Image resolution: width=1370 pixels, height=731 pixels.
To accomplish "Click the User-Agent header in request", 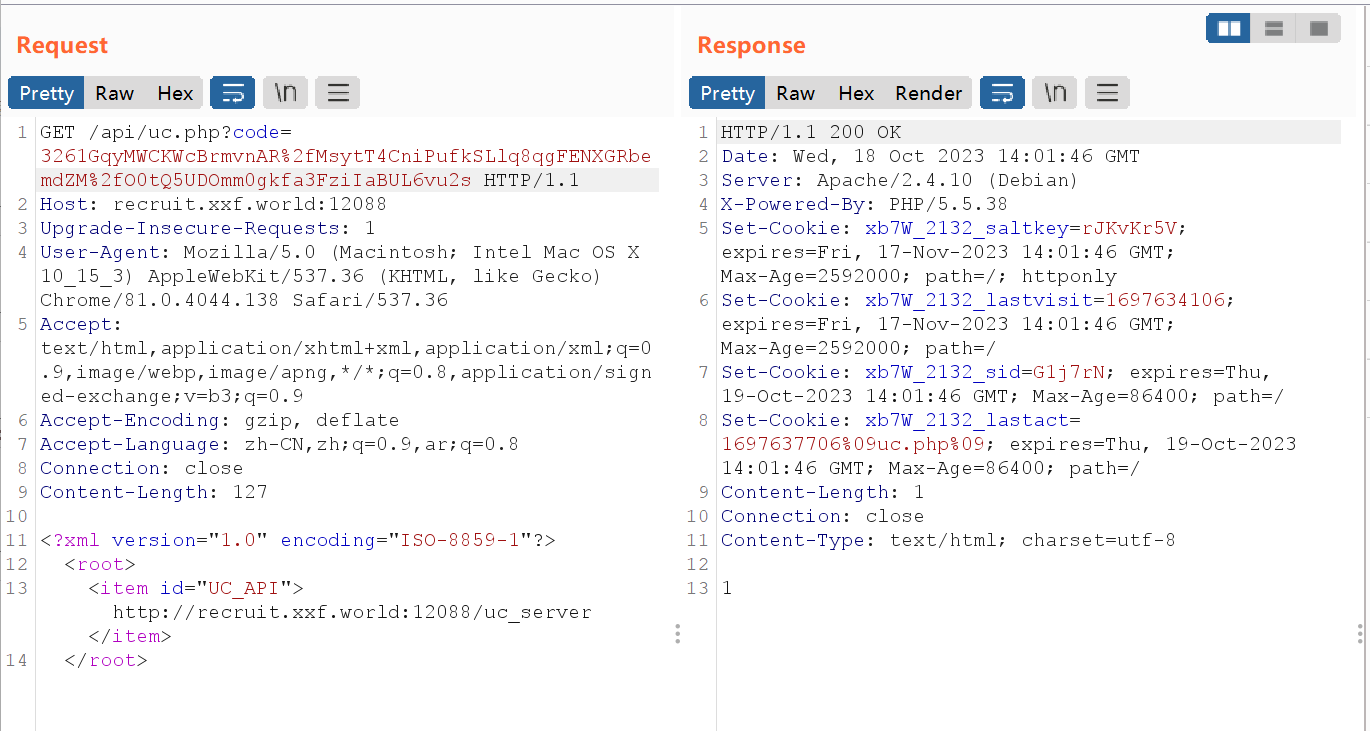I will [x=340, y=276].
